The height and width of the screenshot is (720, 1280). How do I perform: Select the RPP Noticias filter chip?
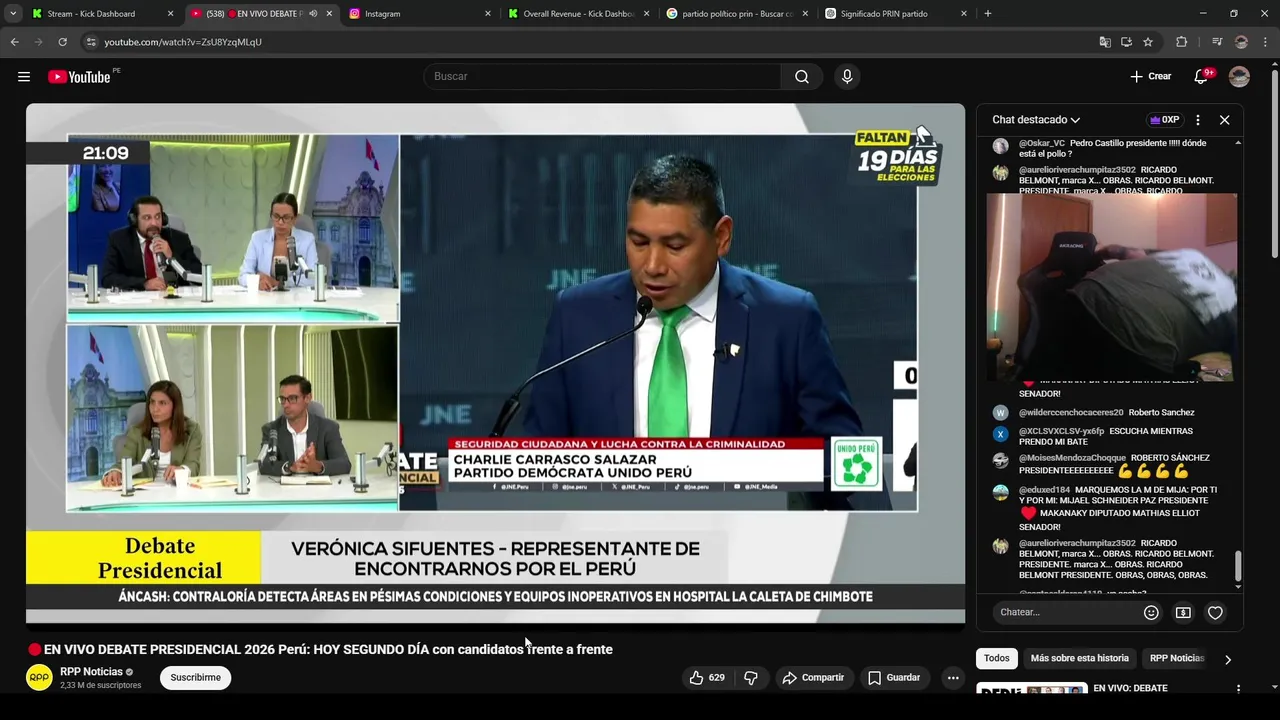pos(1176,659)
